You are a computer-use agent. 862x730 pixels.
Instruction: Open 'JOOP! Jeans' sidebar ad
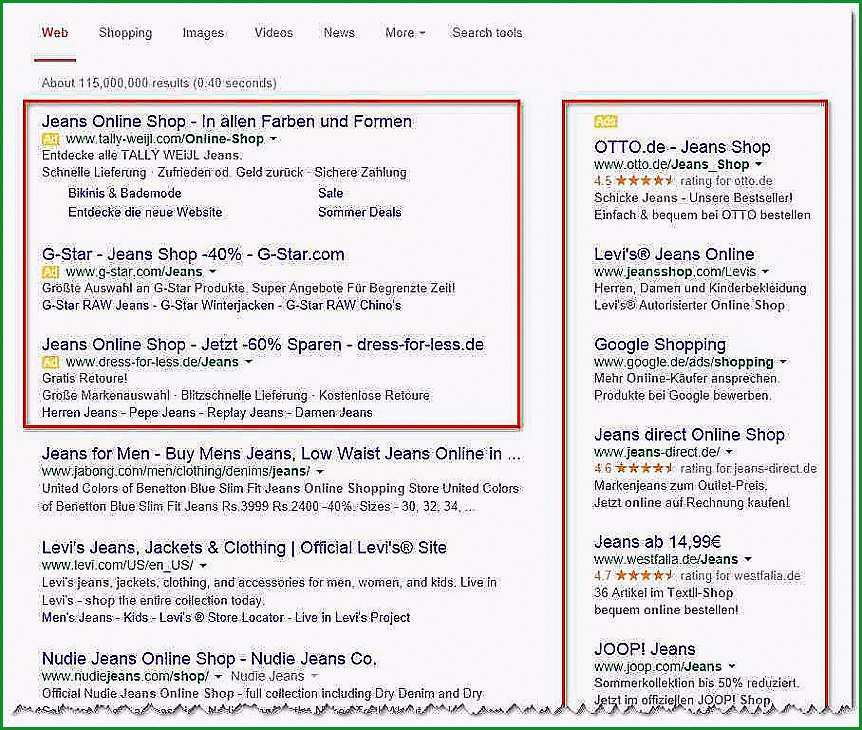644,649
